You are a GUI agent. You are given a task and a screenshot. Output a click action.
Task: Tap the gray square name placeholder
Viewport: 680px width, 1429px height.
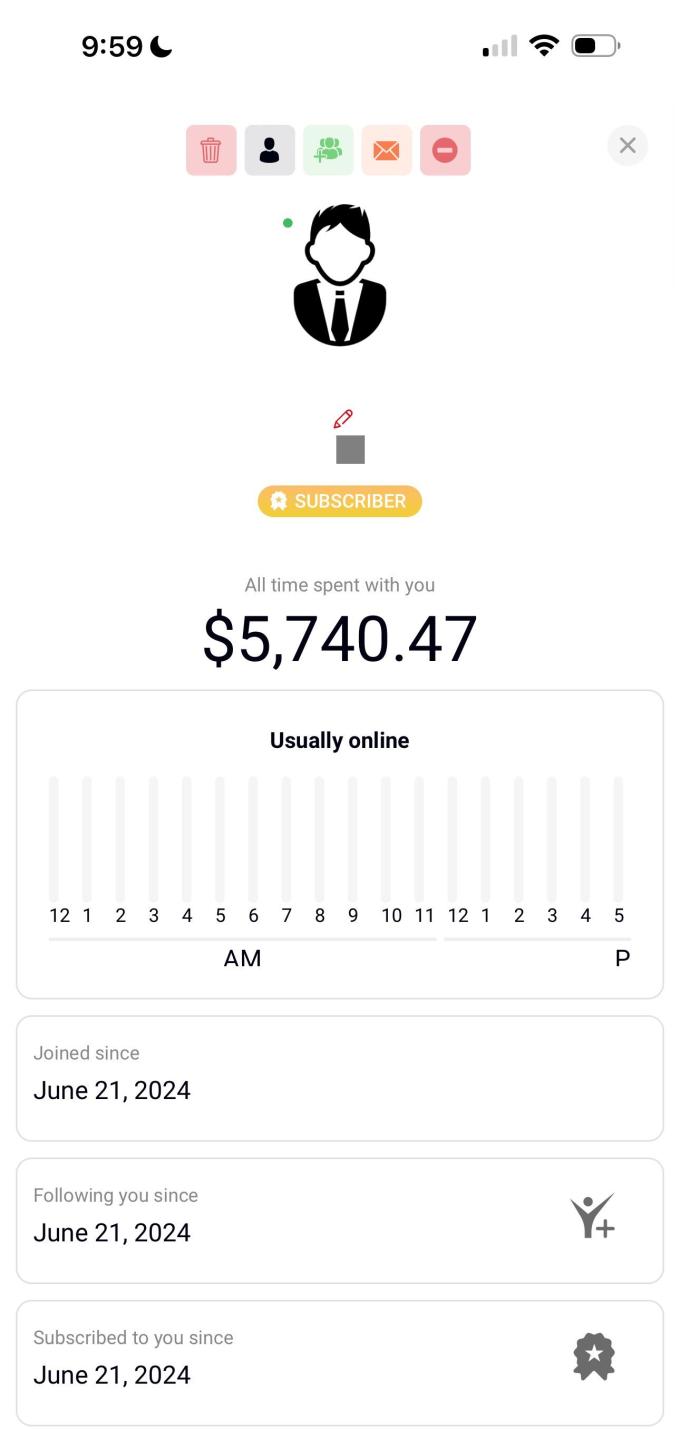pos(350,450)
